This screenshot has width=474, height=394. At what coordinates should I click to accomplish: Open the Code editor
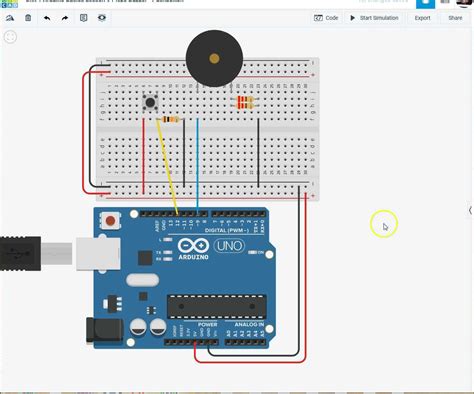pyautogui.click(x=326, y=18)
